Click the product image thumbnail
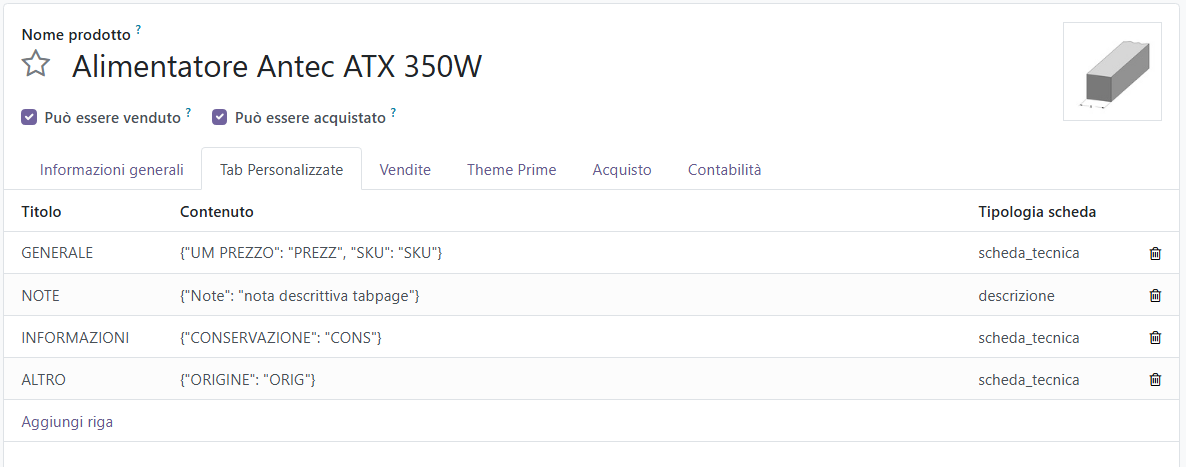Screen dimensions: 1186x467 (x=1112, y=72)
